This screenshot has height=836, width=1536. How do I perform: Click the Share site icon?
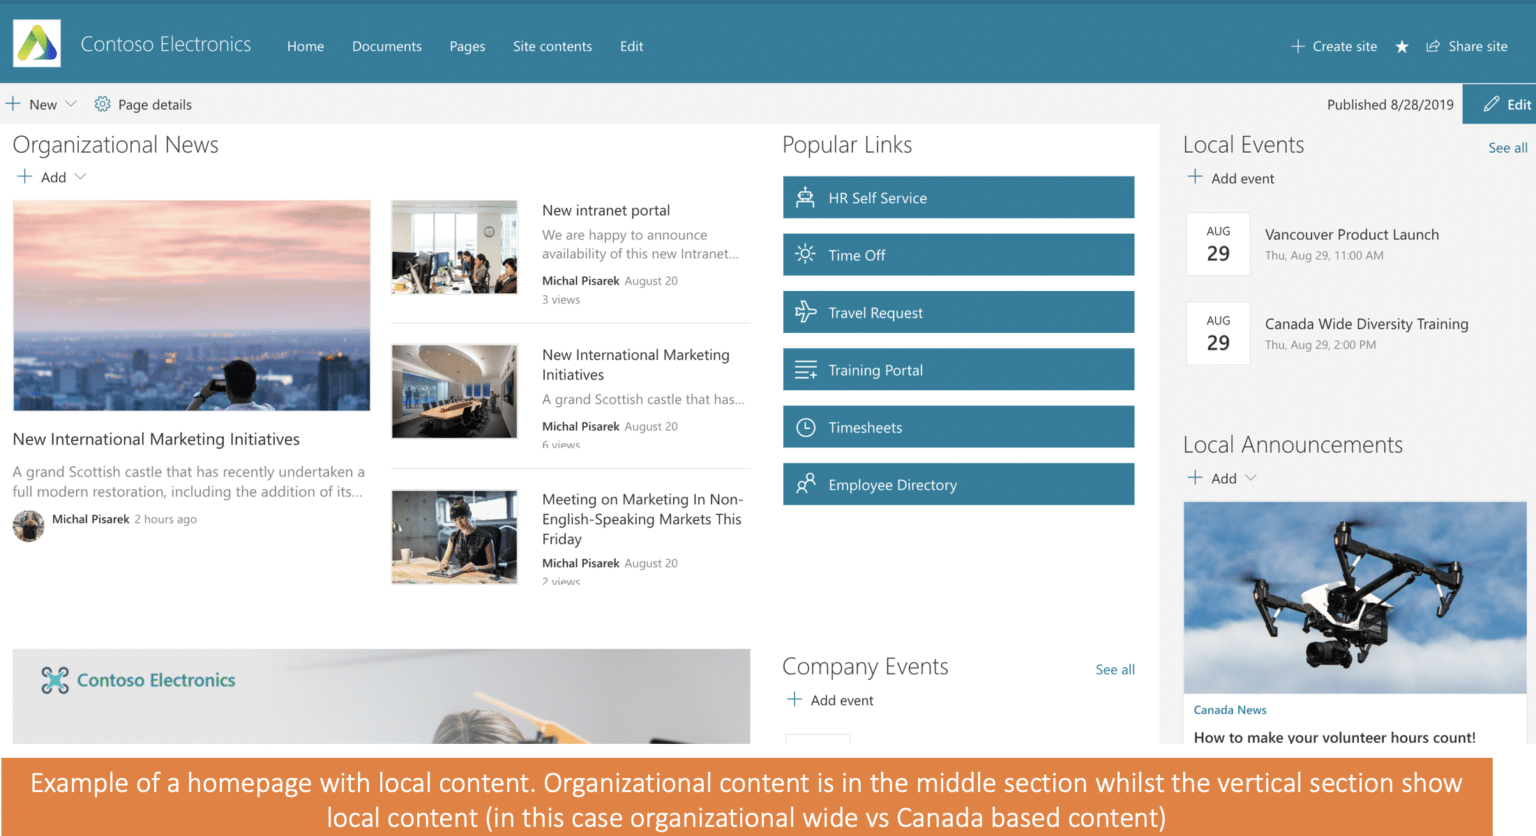click(1432, 46)
